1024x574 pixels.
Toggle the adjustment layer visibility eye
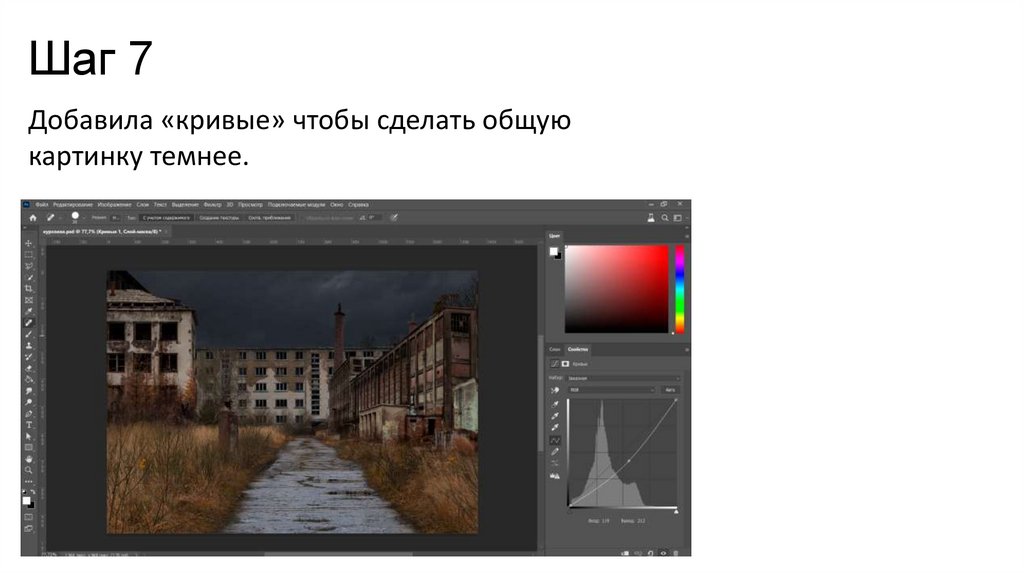tap(664, 553)
